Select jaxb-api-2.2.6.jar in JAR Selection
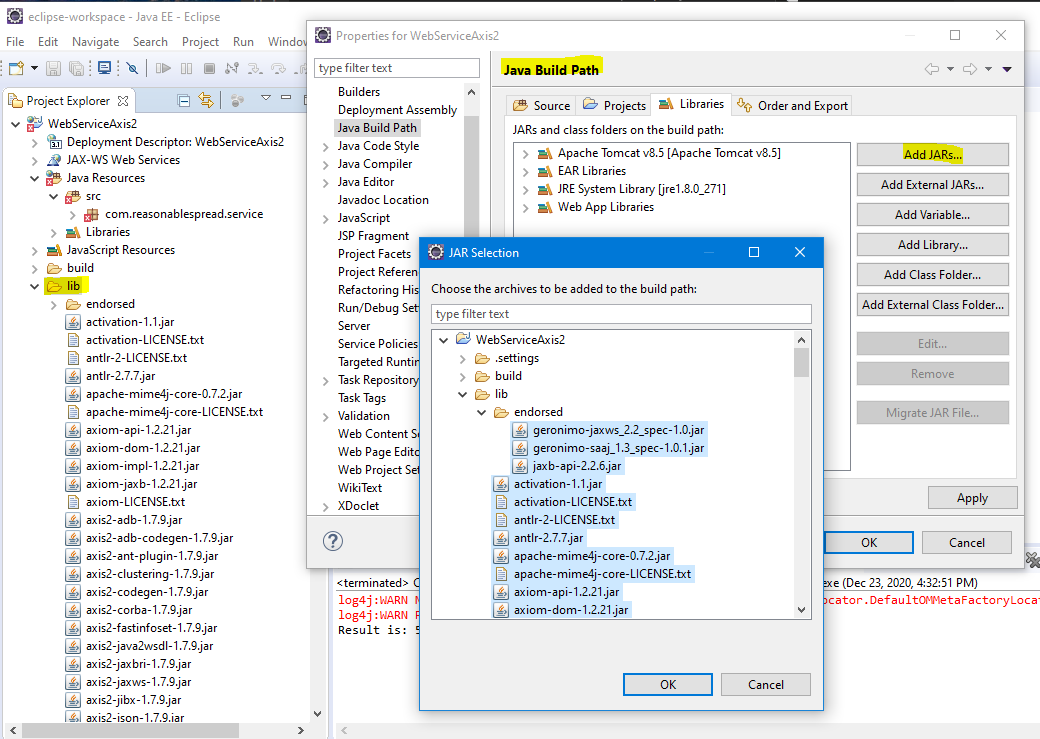The width and height of the screenshot is (1040, 739). pyautogui.click(x=576, y=466)
